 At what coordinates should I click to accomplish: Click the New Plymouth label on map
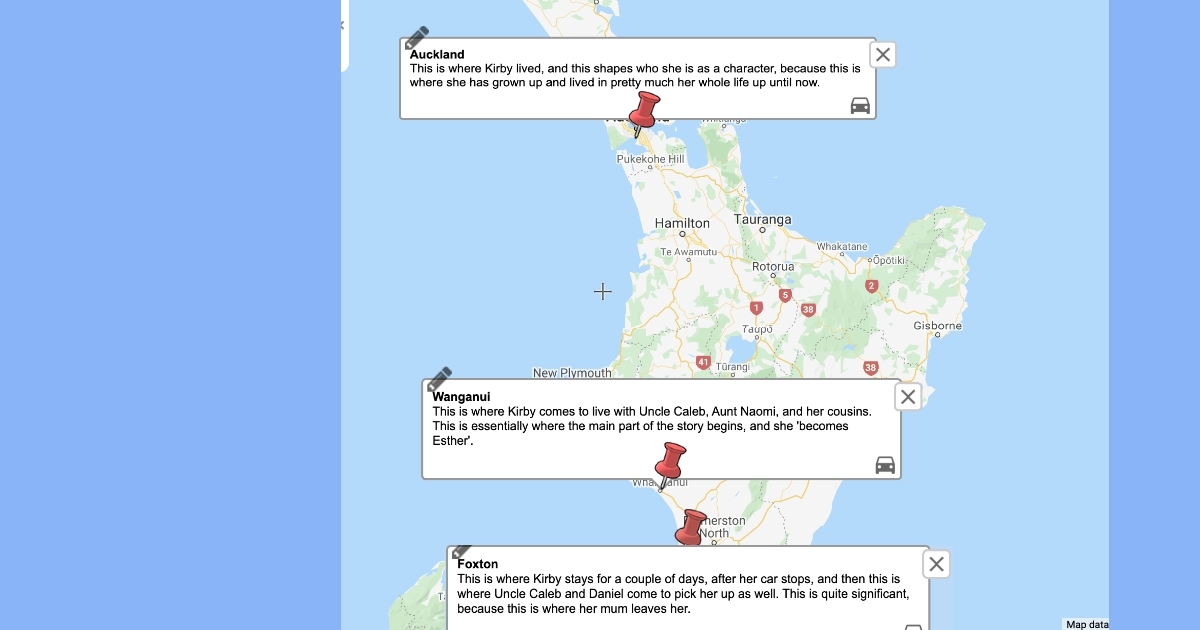click(572, 373)
